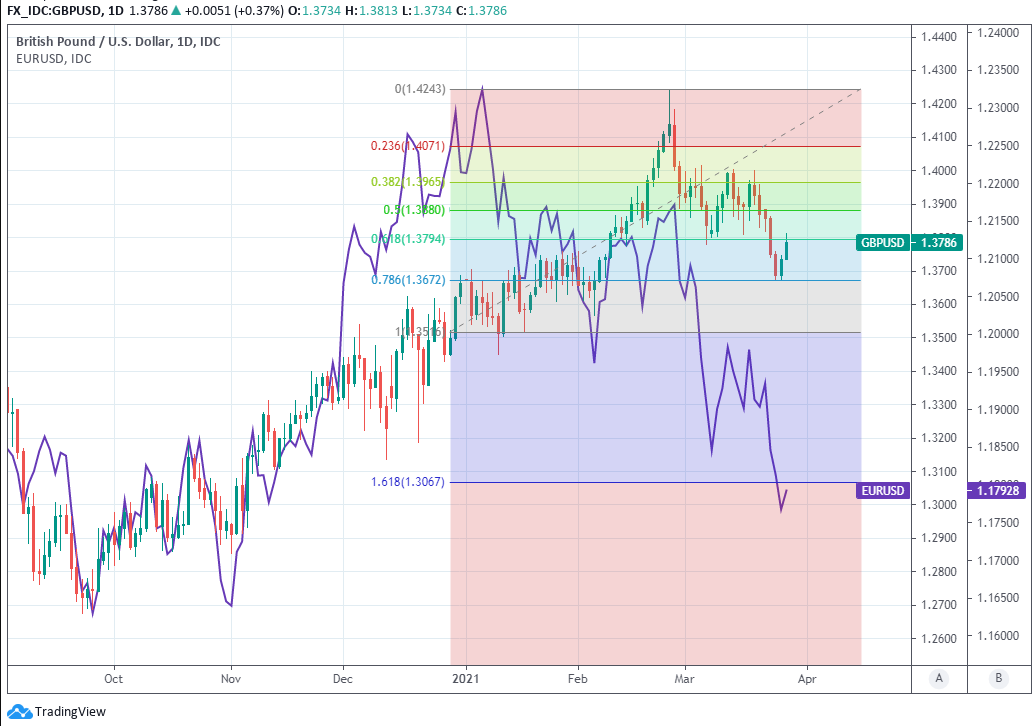This screenshot has height=726, width=1032.
Task: Click the EURUSD, IDC comparison legend
Action: point(54,59)
